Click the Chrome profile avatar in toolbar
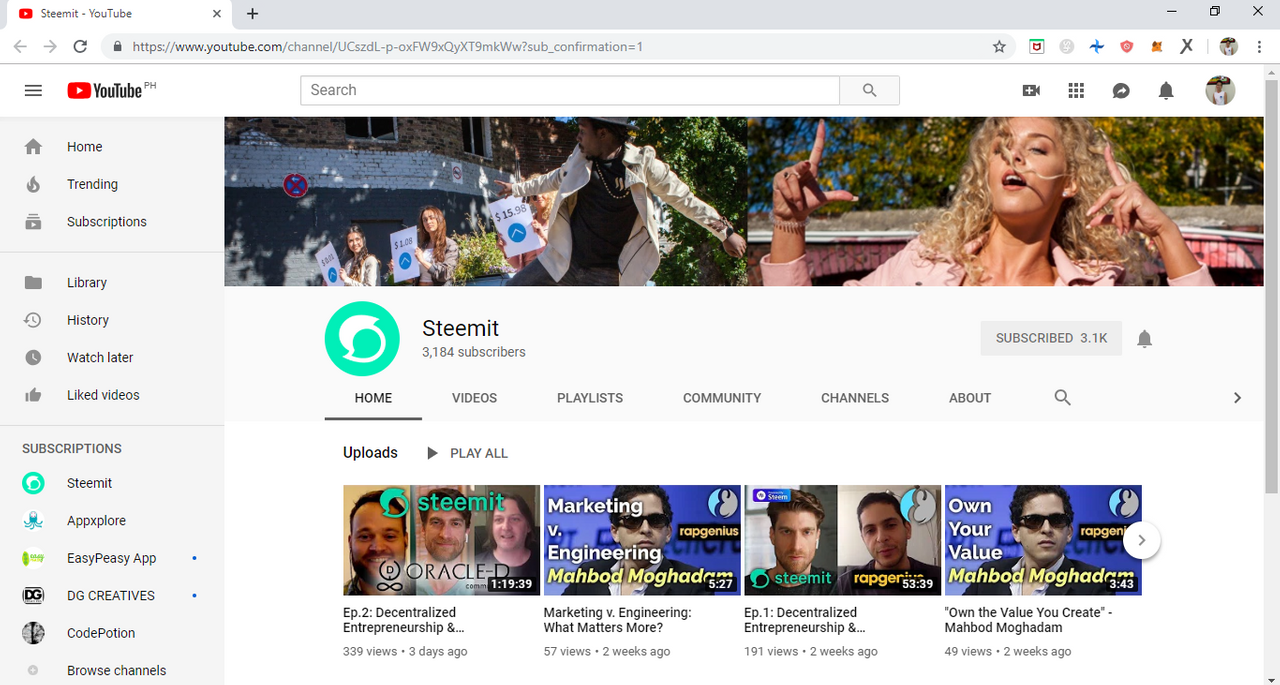Screen dimensions: 1280x685 pyautogui.click(x=1229, y=46)
